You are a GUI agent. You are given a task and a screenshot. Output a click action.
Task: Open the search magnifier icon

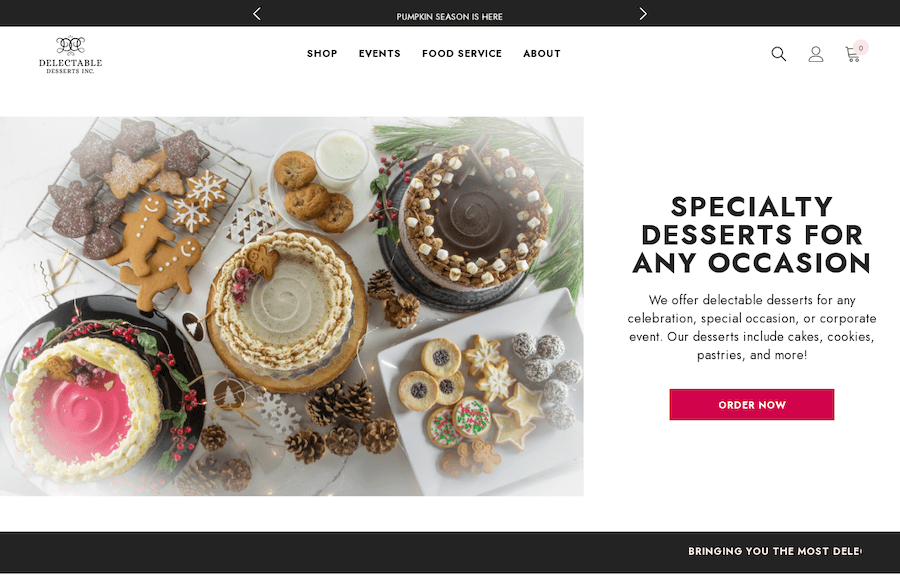[x=778, y=54]
